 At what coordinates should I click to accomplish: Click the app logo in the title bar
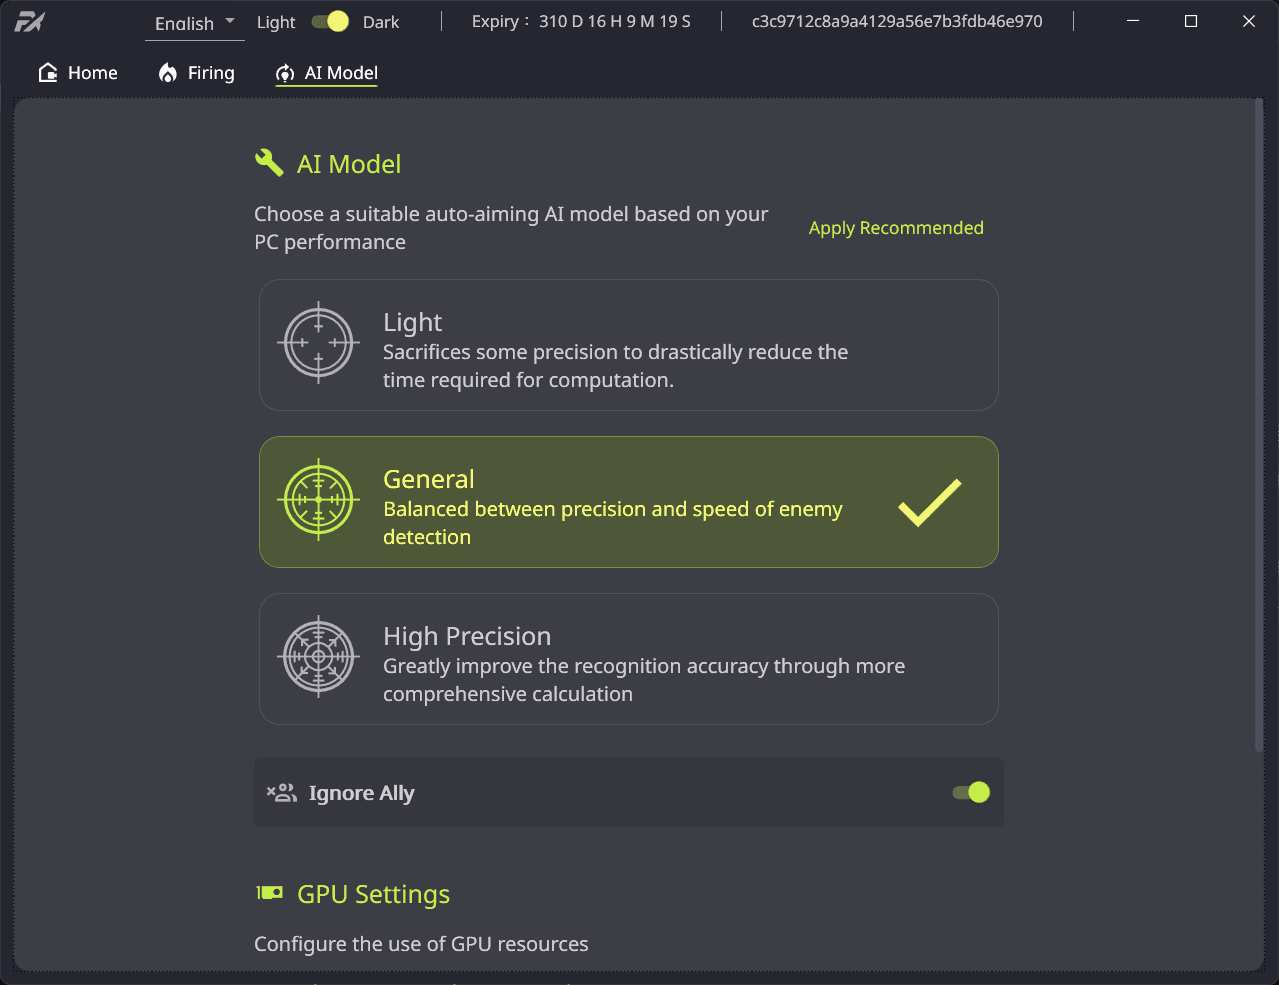coord(30,21)
